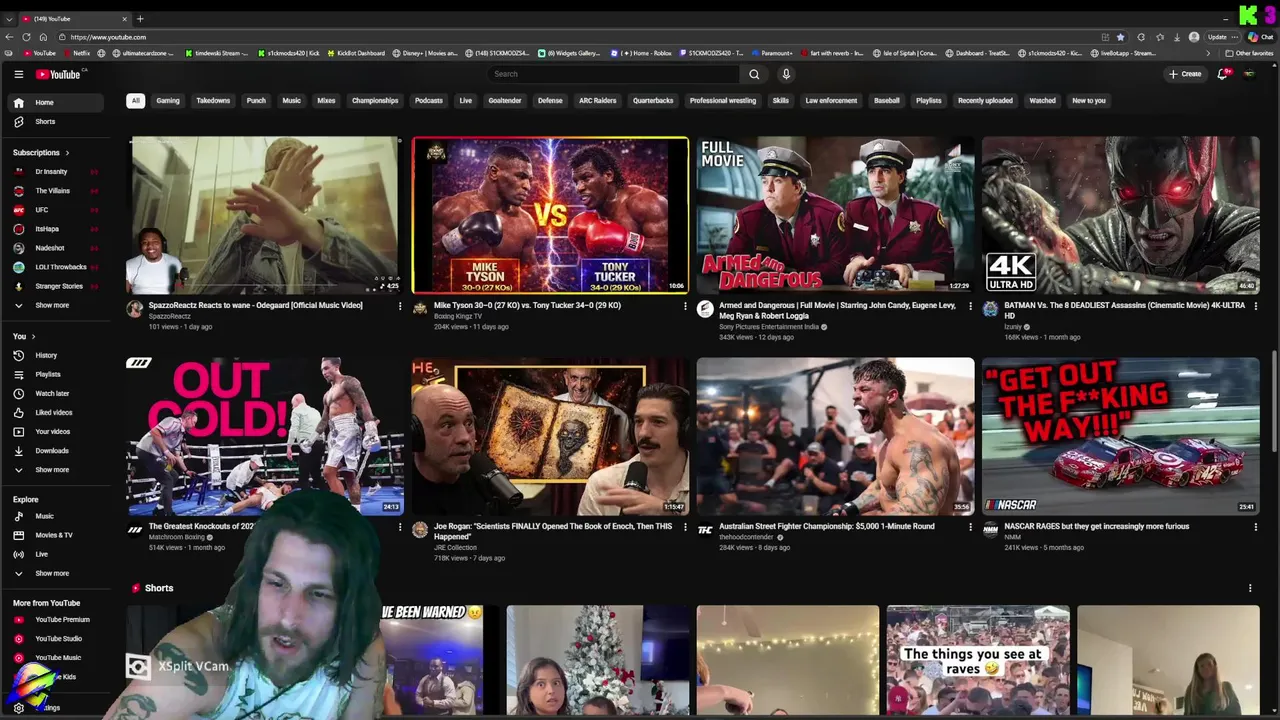Open the Netflix bookmark
Screen dimensions: 1280x720
[77, 53]
